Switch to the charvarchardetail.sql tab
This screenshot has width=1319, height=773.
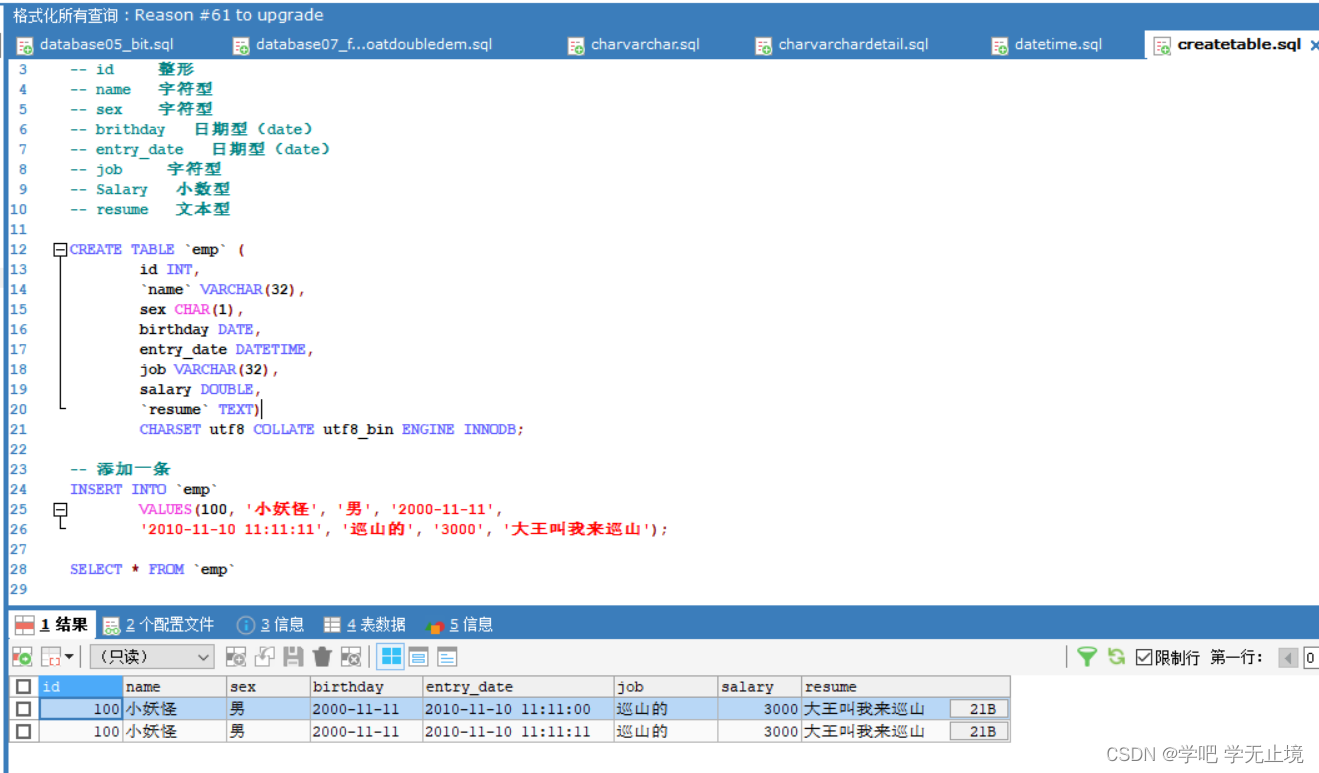[x=842, y=45]
